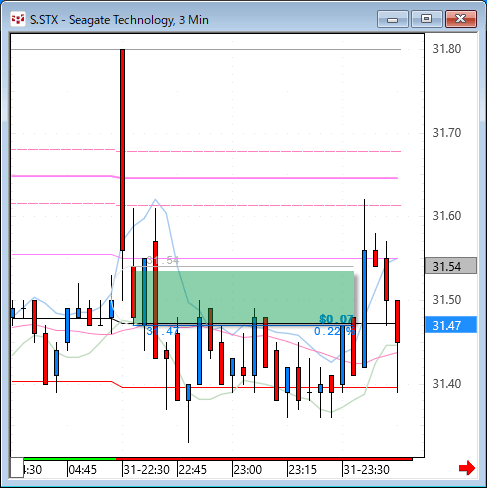Maximize the S.STX chart window
This screenshot has height=488, width=487.
tap(427, 19)
